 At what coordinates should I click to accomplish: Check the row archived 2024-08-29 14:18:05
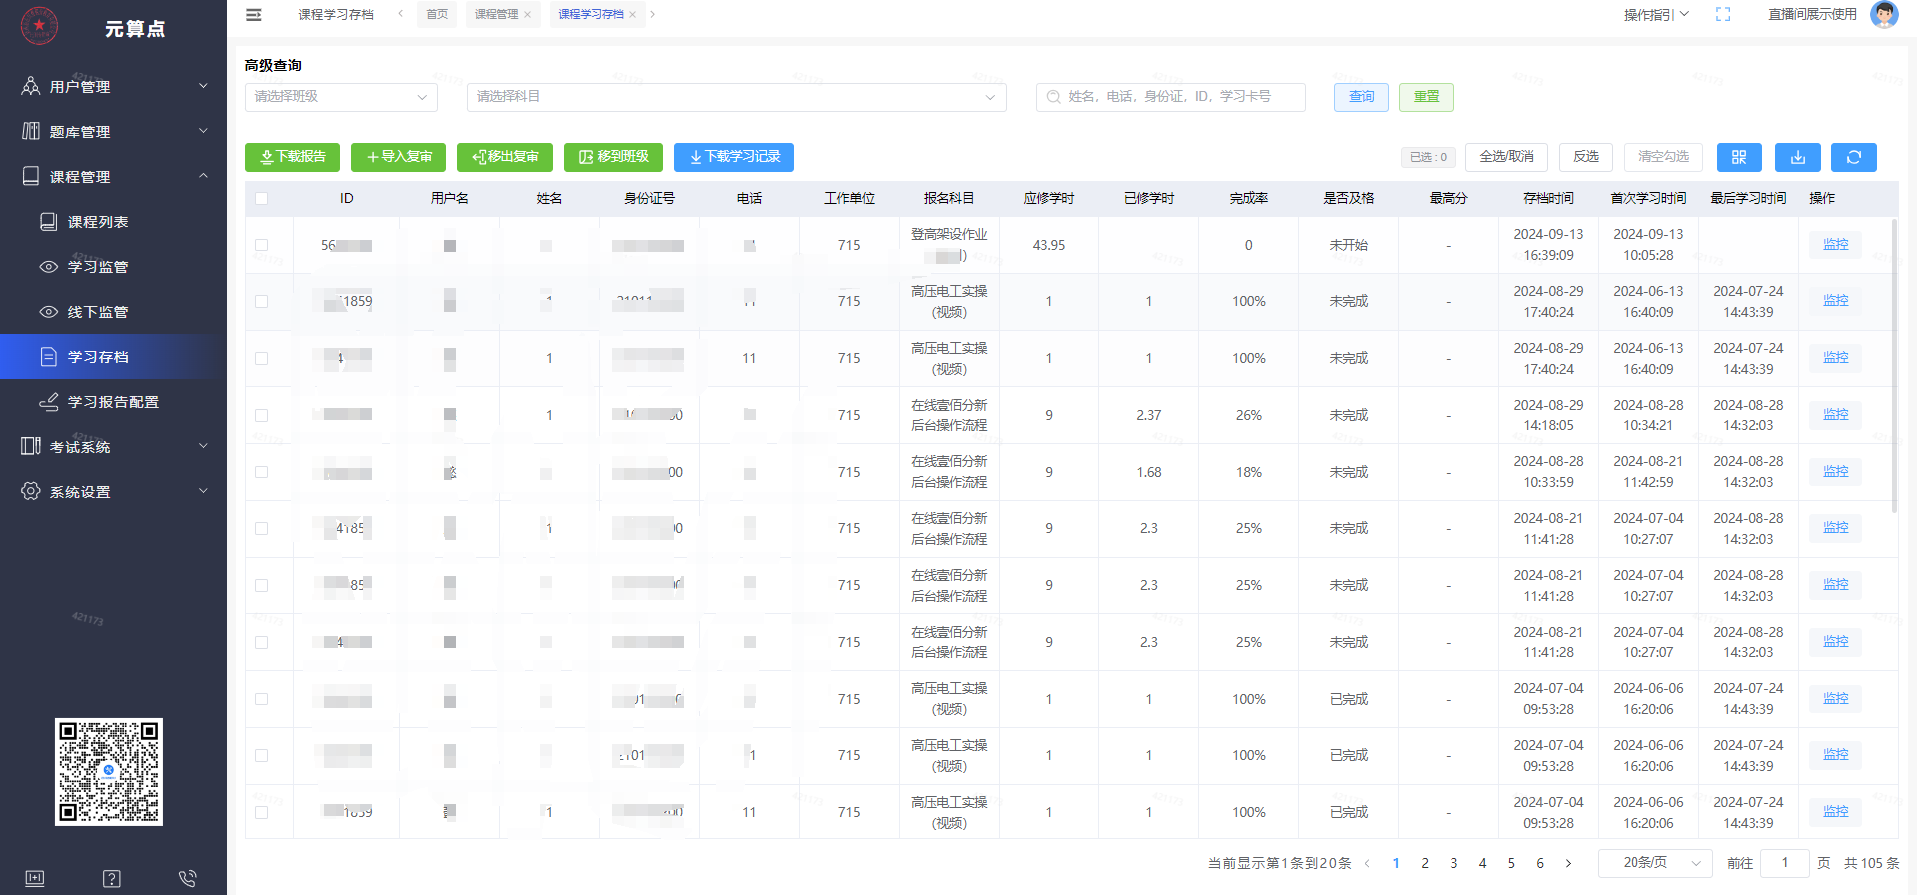click(x=262, y=415)
